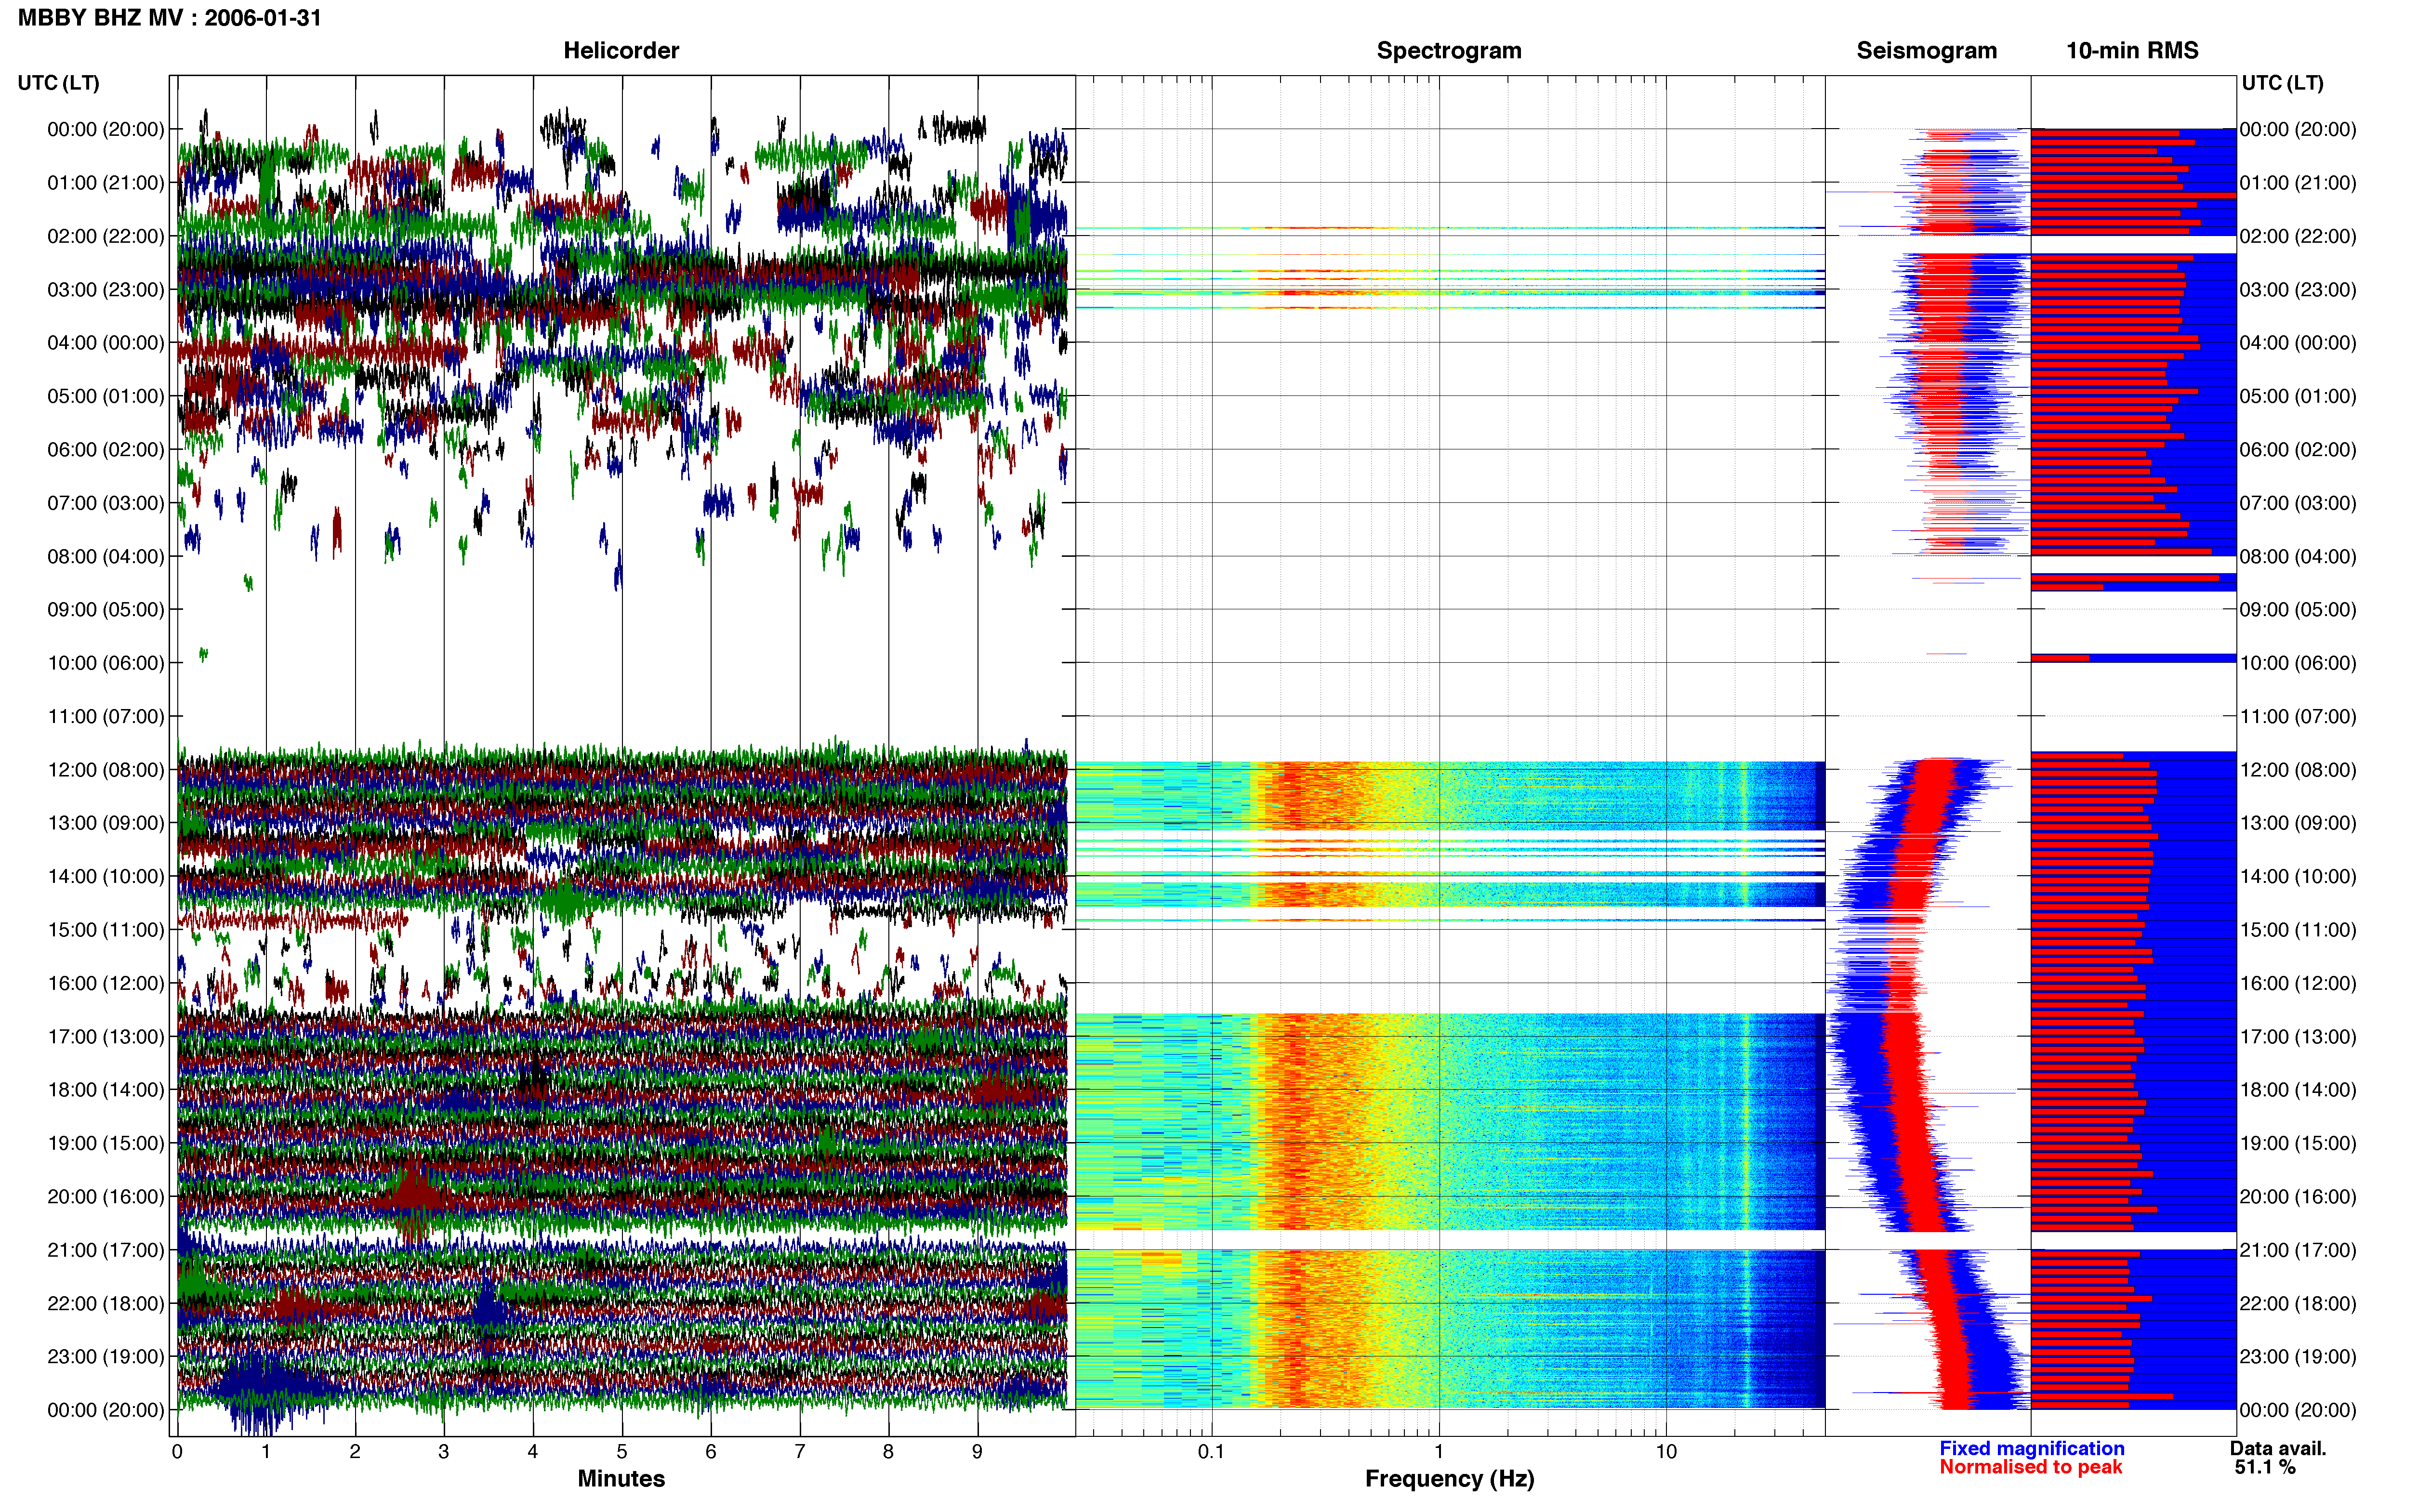Click the right '21:00 (17:00)' time label

coord(2298,1250)
